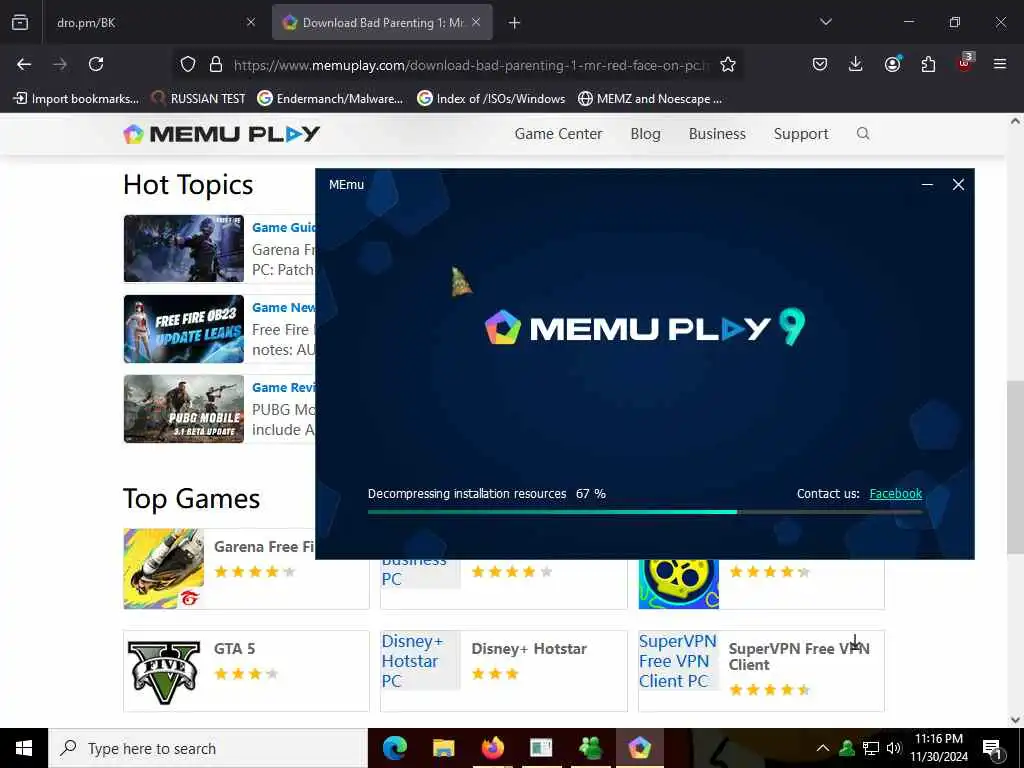Screen dimensions: 1024x768
Task: Close the Download Bad Parenting tab
Action: pos(476,22)
